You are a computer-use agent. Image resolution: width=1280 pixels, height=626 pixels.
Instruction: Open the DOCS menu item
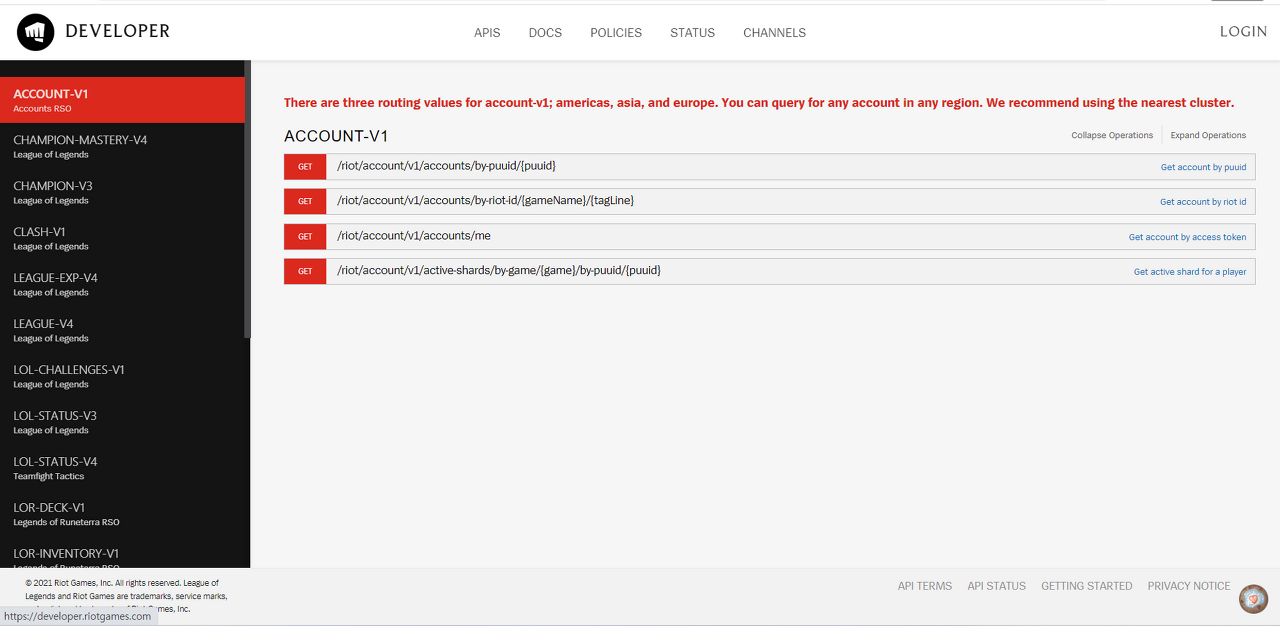[545, 33]
